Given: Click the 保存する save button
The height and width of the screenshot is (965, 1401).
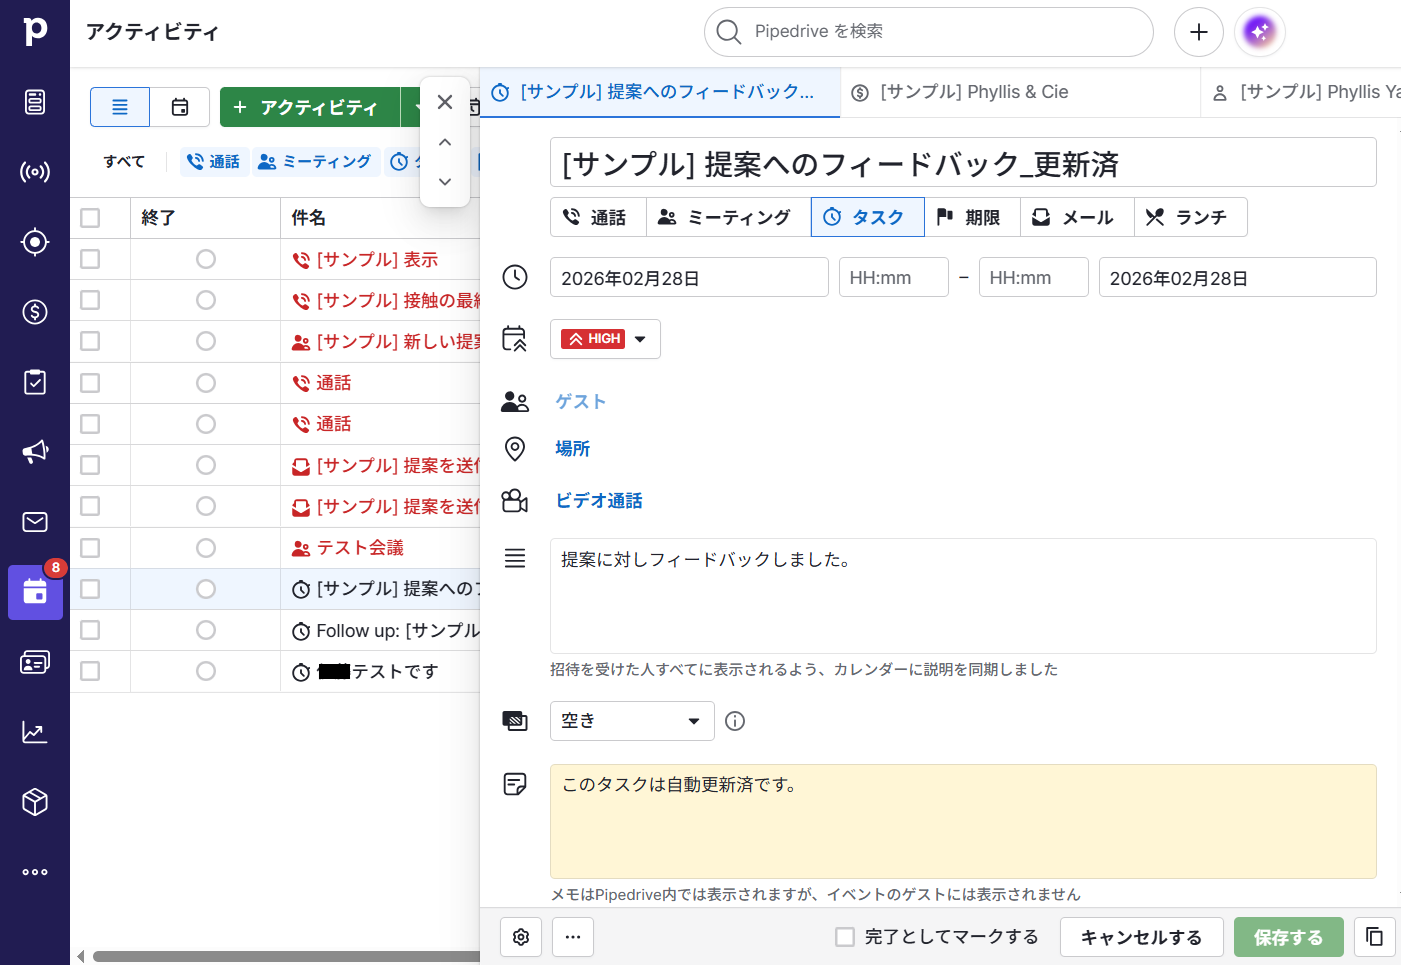Looking at the screenshot, I should [x=1288, y=937].
